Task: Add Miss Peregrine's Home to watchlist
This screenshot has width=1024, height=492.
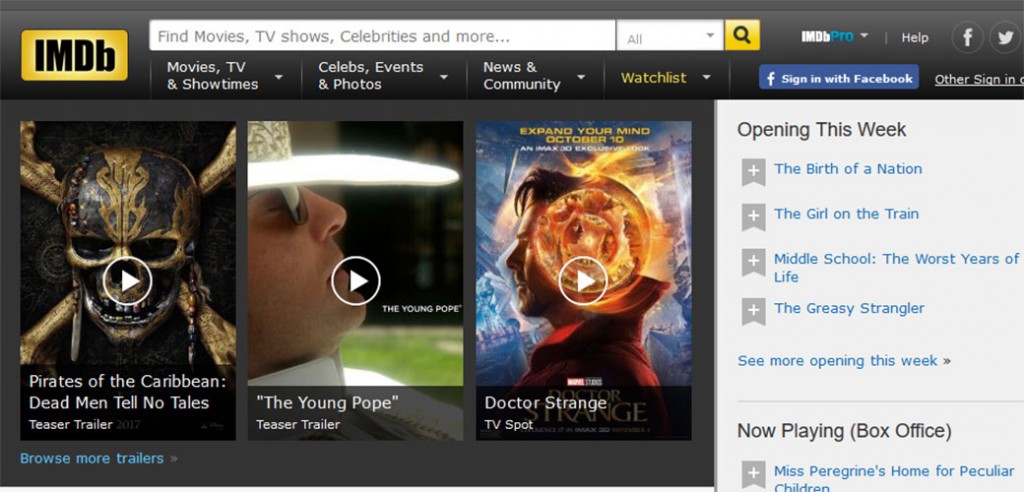Action: tap(754, 475)
